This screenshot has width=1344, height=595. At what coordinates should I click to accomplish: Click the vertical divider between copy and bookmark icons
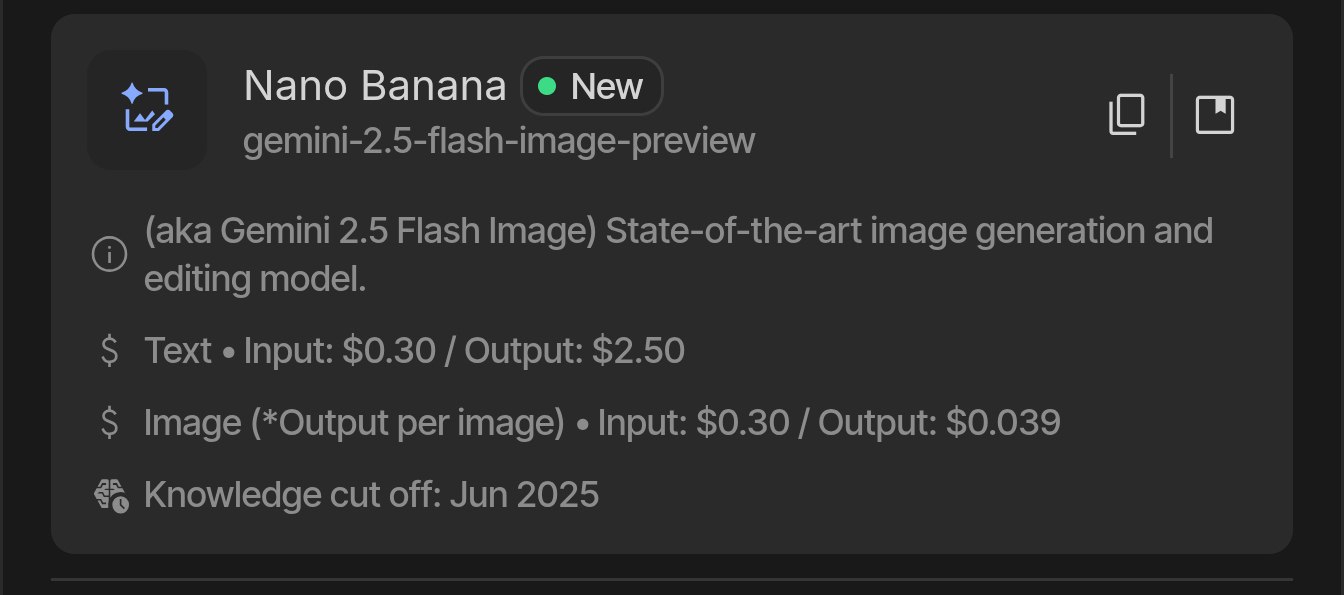coord(1171,115)
